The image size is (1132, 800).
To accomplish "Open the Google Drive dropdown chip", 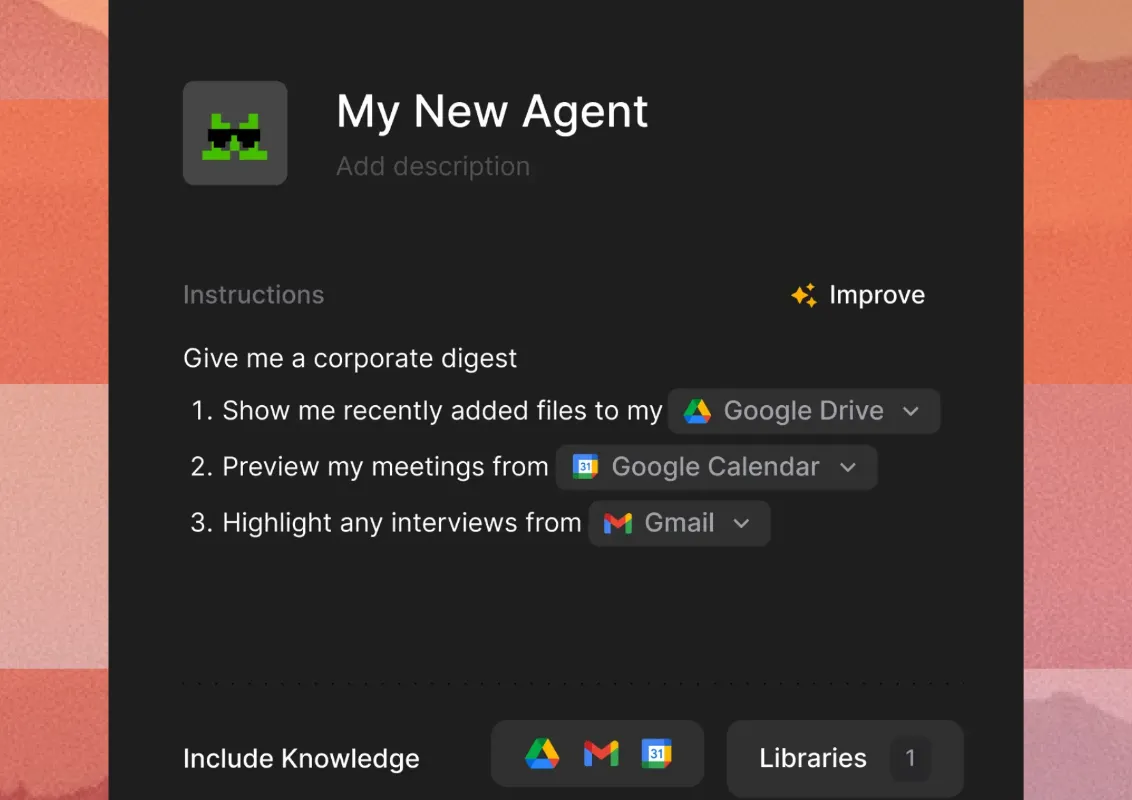I will point(804,411).
